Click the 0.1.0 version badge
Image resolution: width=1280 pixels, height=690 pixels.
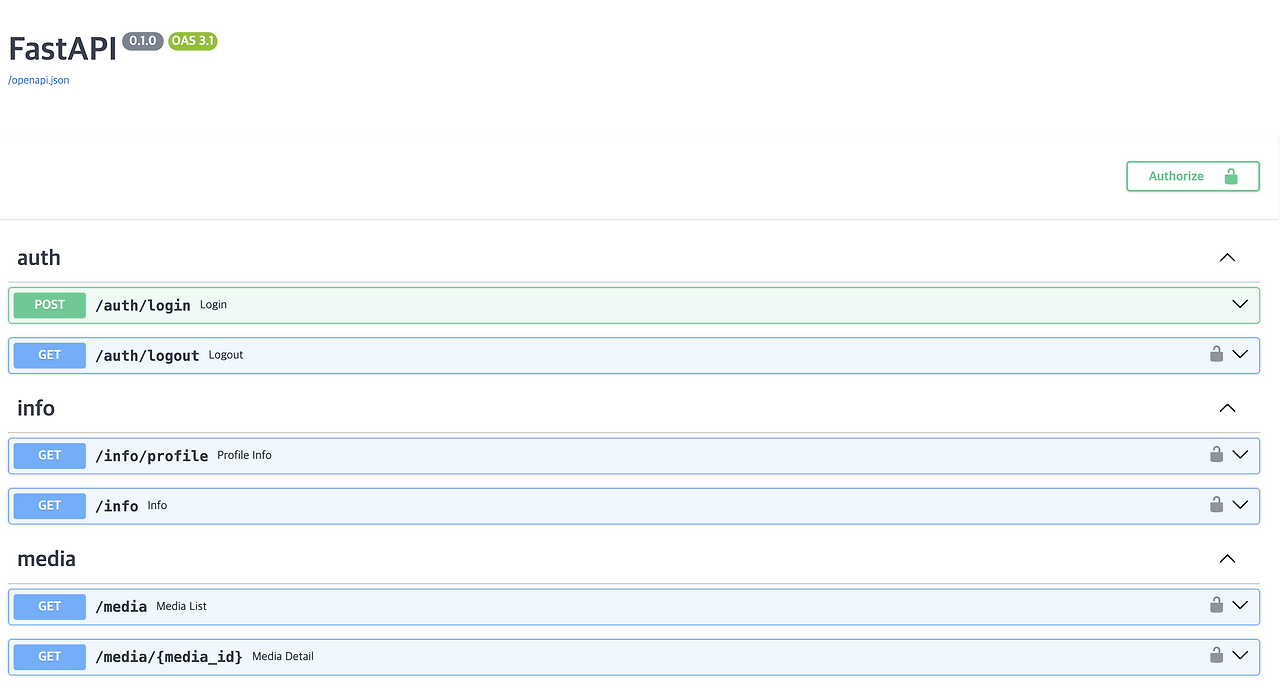coord(143,41)
